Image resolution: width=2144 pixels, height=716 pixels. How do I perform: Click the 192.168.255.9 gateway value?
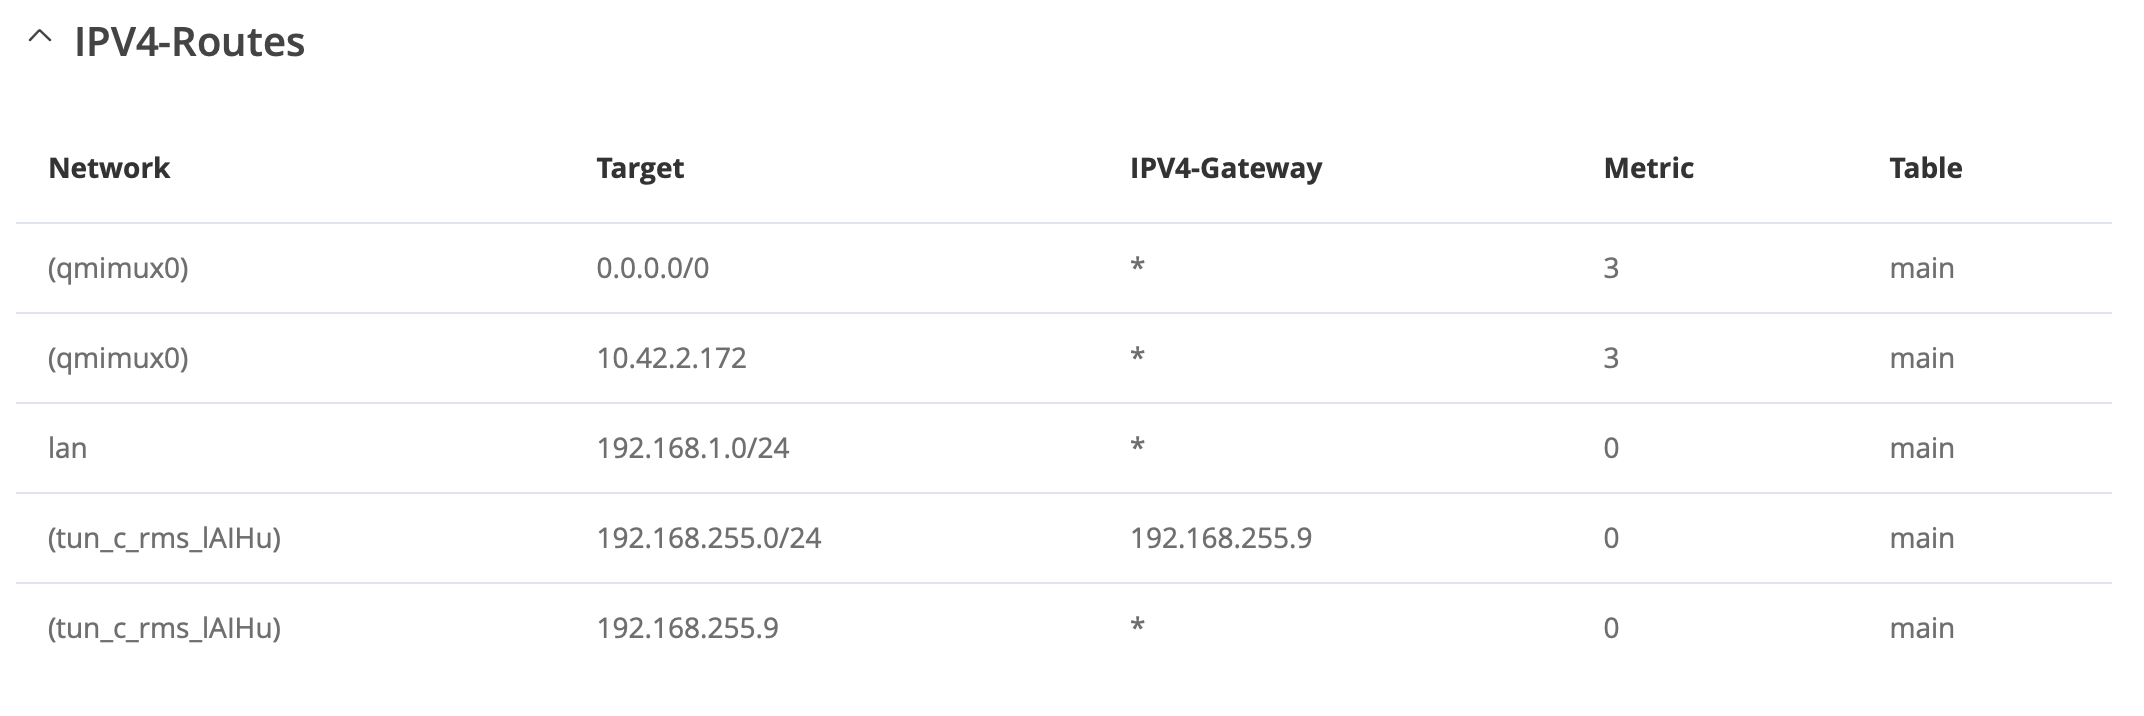point(1221,538)
